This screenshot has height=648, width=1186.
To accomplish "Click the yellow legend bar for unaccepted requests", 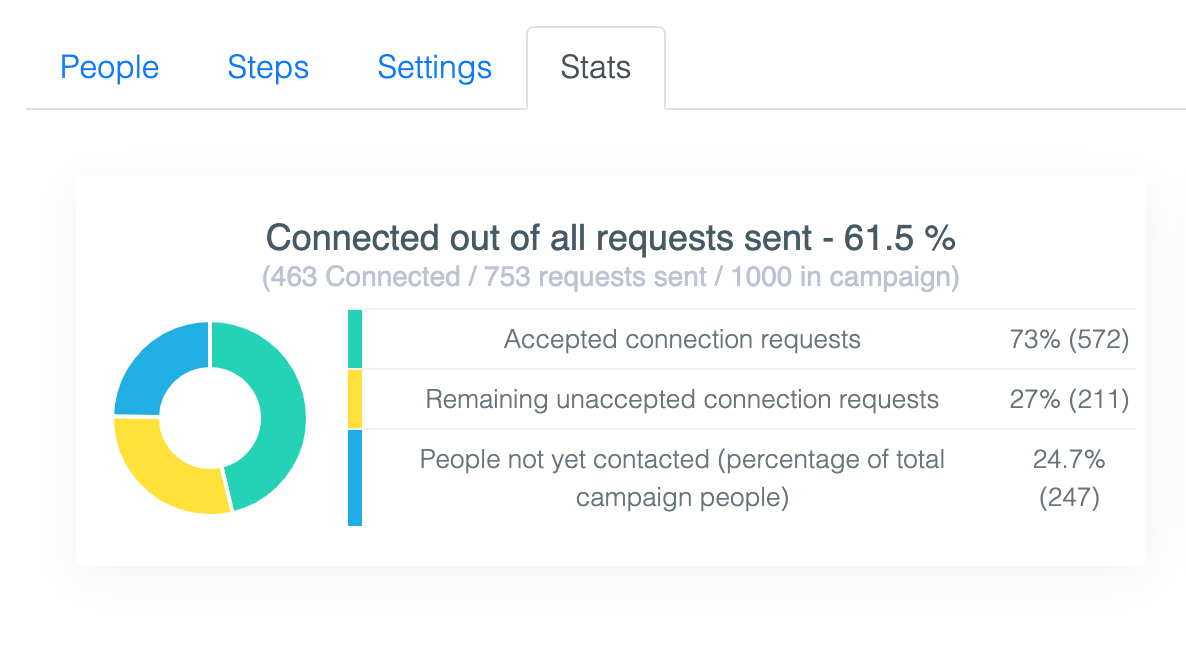I will (353, 399).
